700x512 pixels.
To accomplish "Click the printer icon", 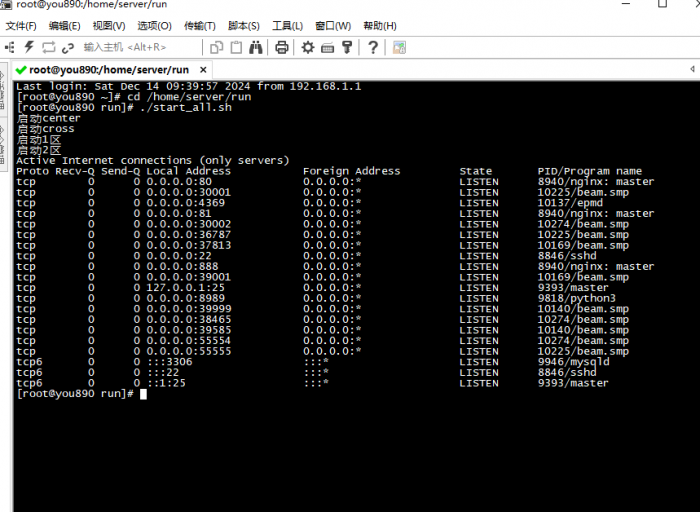I will coord(282,47).
